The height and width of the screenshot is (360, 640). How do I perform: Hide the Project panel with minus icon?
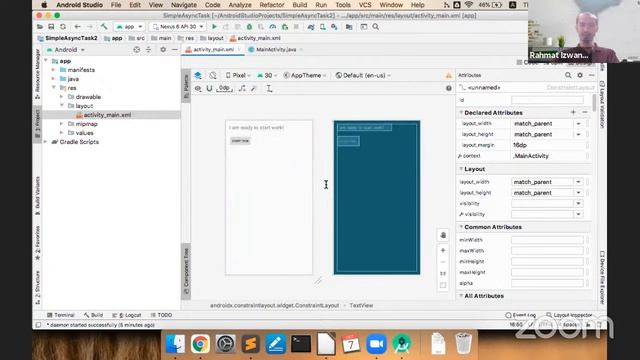coord(175,49)
